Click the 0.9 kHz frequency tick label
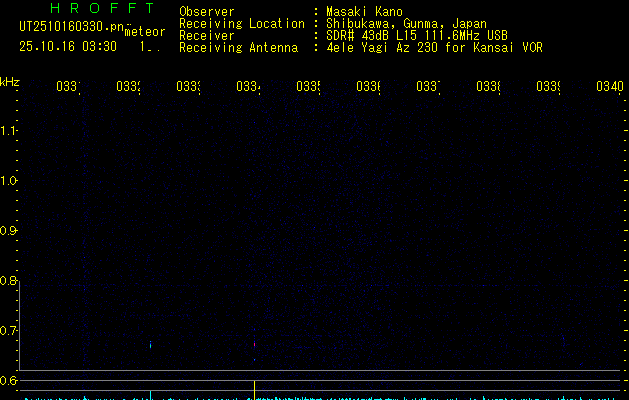Image resolution: width=629 pixels, height=400 pixels. coord(8,231)
